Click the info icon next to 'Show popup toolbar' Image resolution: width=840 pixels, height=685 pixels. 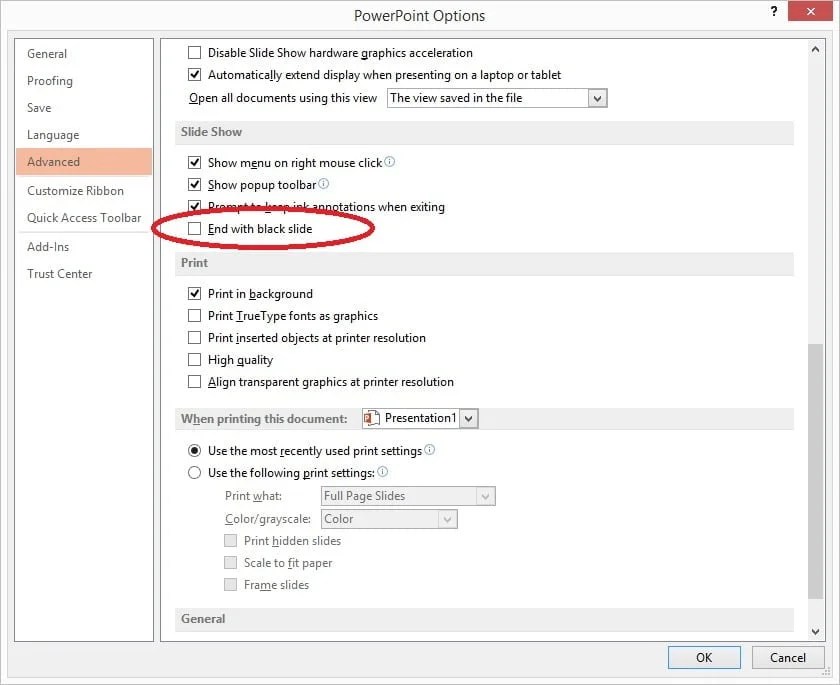click(324, 184)
